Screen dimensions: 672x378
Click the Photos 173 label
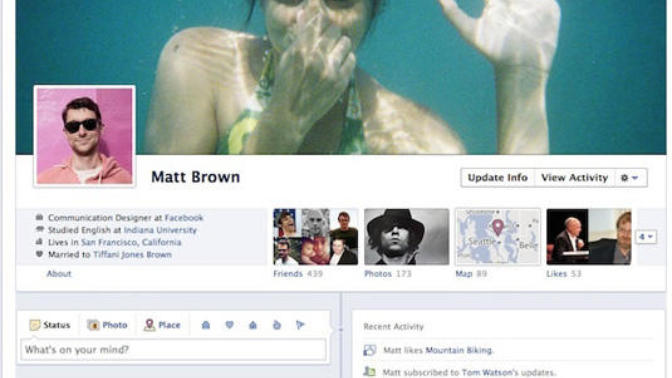click(388, 274)
